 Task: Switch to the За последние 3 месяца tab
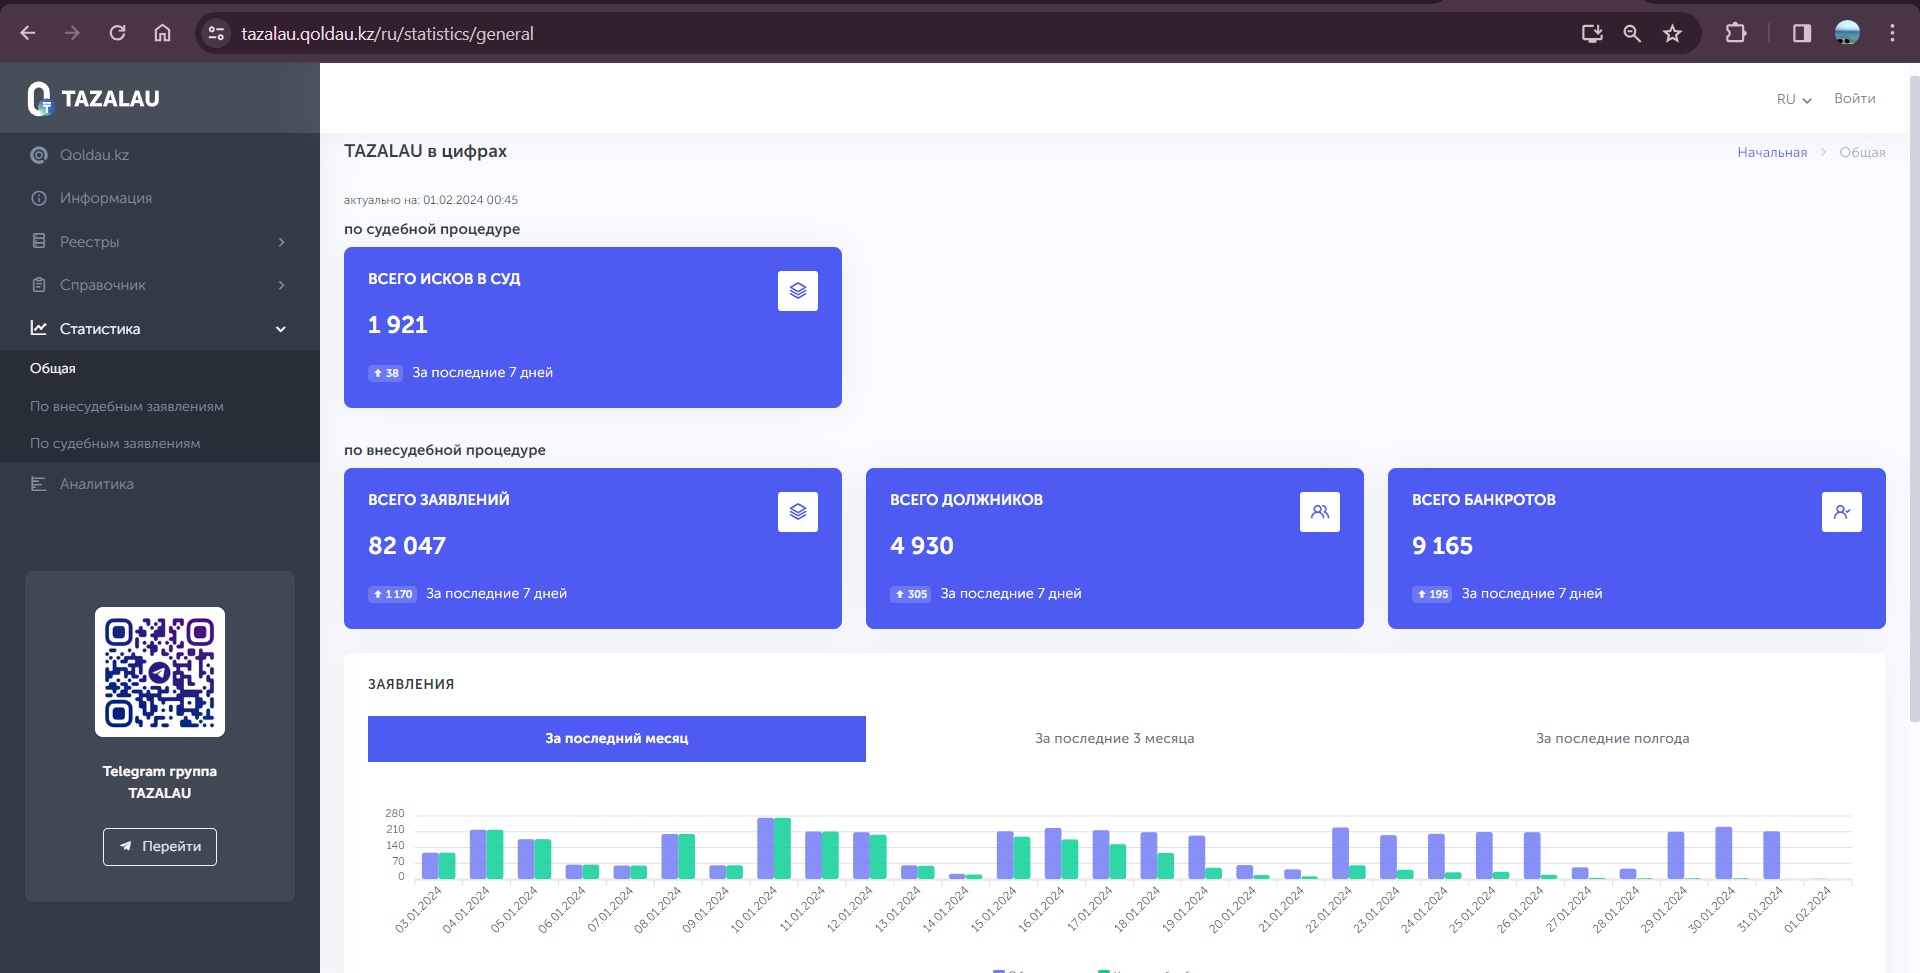coord(1114,739)
